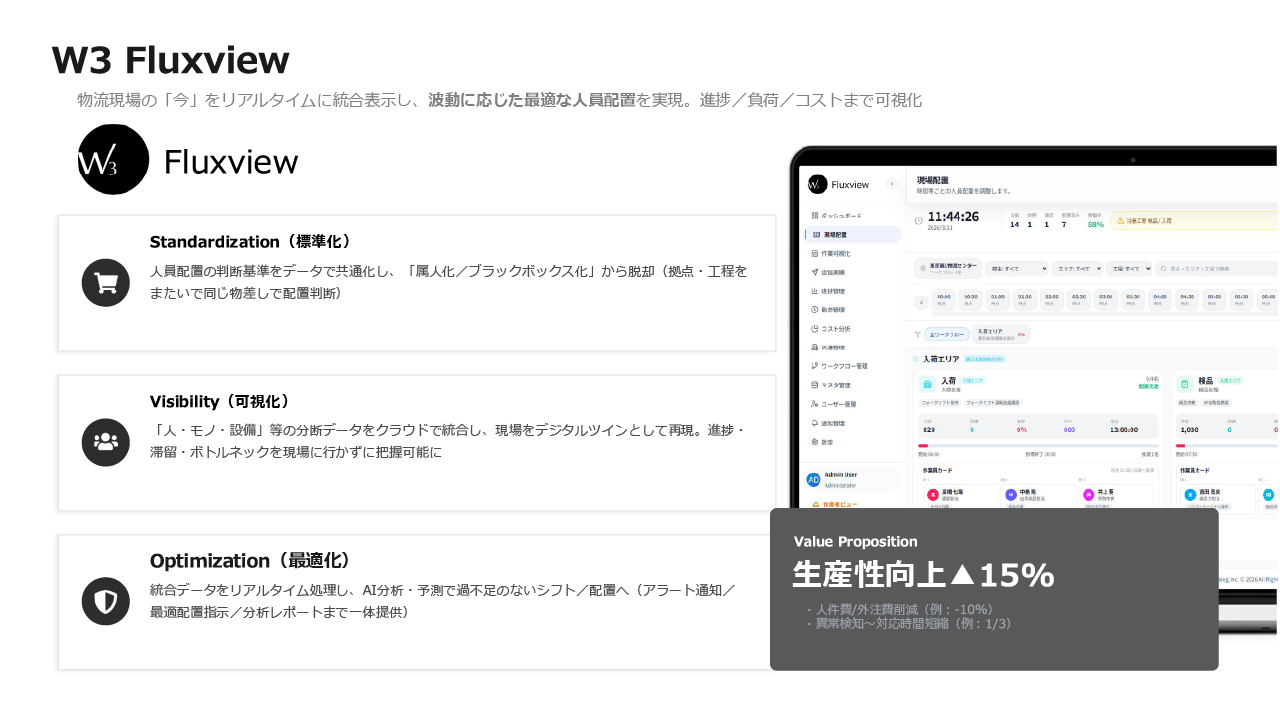Click the 作業者ビュー link at sidebar bottom
Image resolution: width=1280 pixels, height=701 pixels.
pyautogui.click(x=835, y=505)
